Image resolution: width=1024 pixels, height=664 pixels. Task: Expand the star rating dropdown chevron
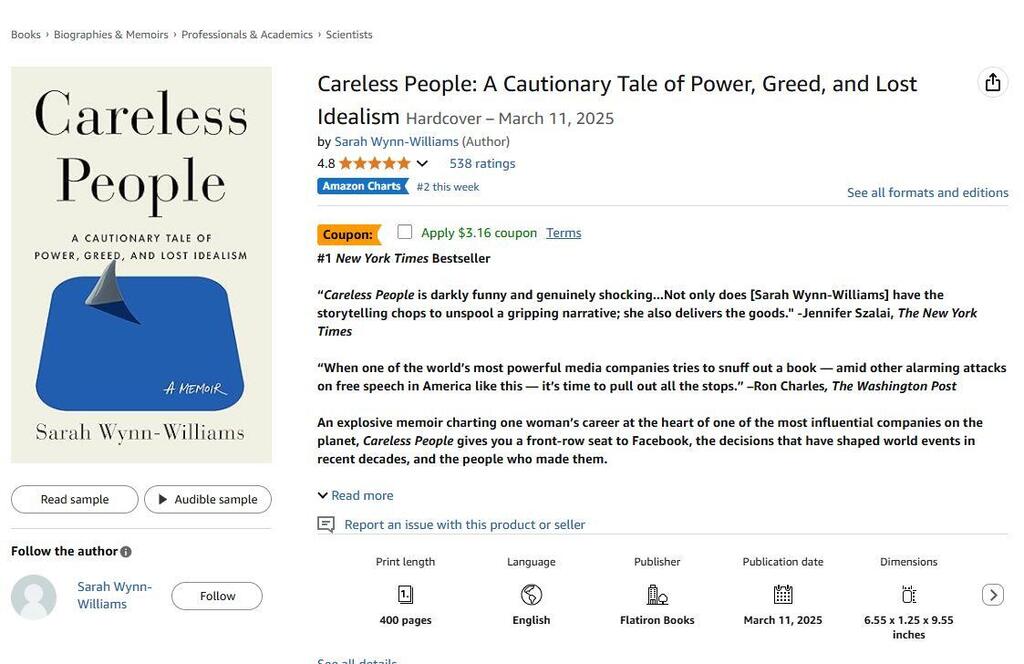423,163
